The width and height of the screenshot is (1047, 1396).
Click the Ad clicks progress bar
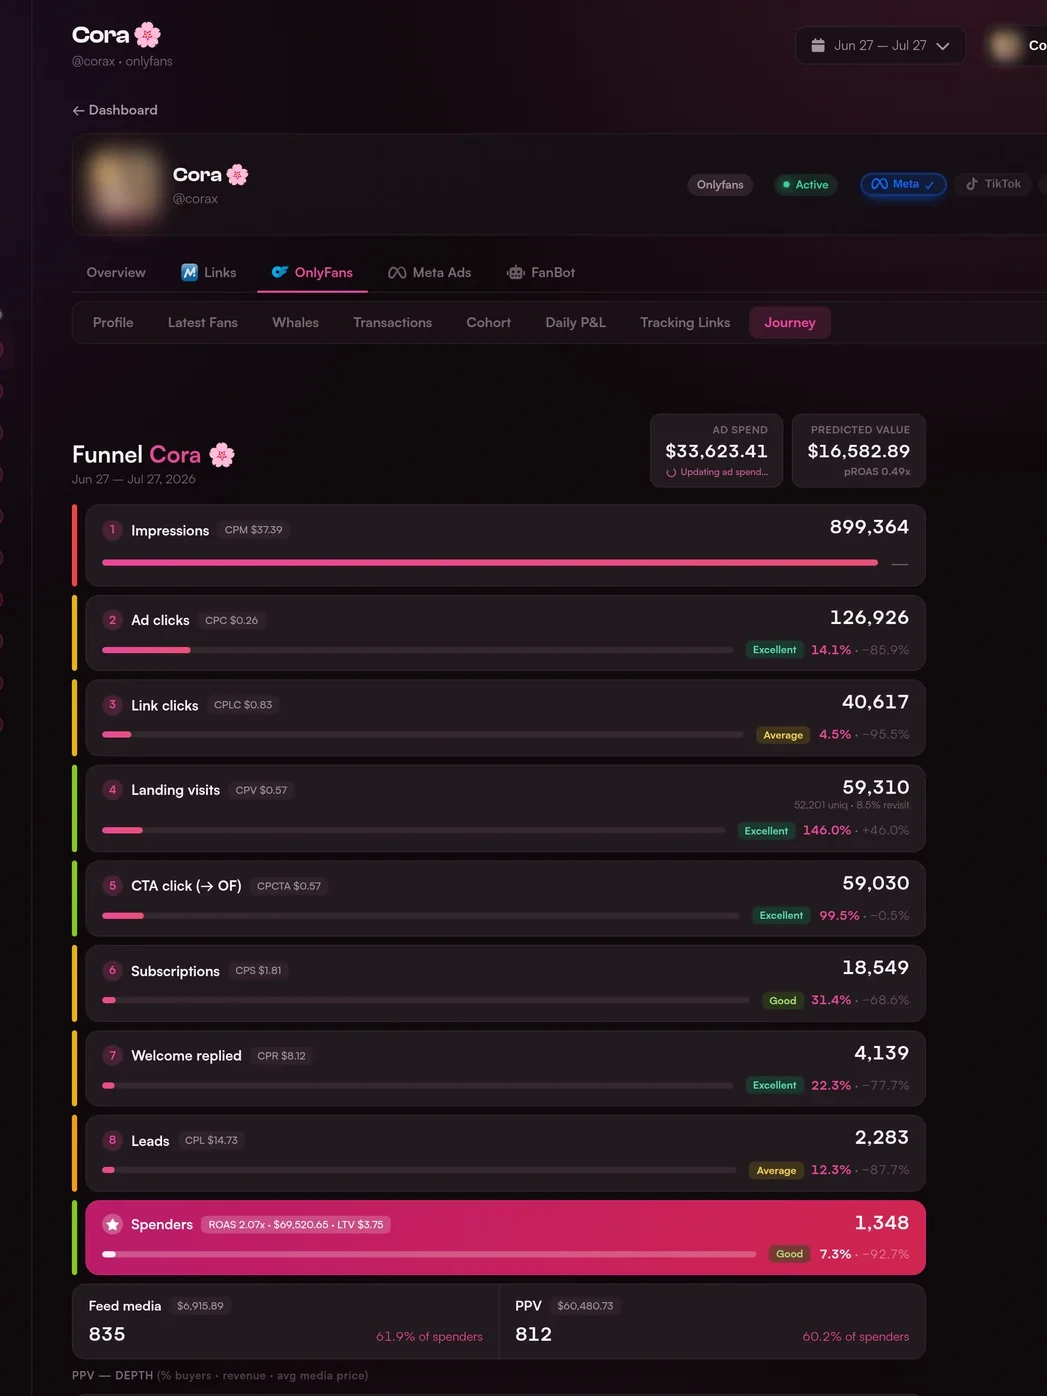click(x=418, y=650)
